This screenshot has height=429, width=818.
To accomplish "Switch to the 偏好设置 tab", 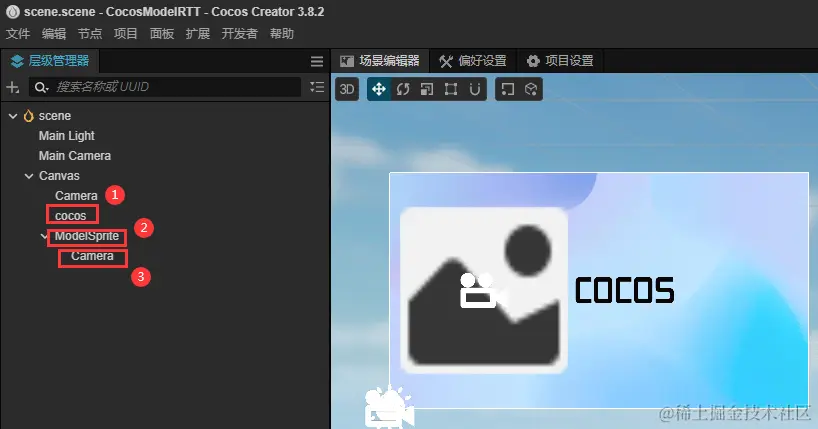I will (473, 61).
